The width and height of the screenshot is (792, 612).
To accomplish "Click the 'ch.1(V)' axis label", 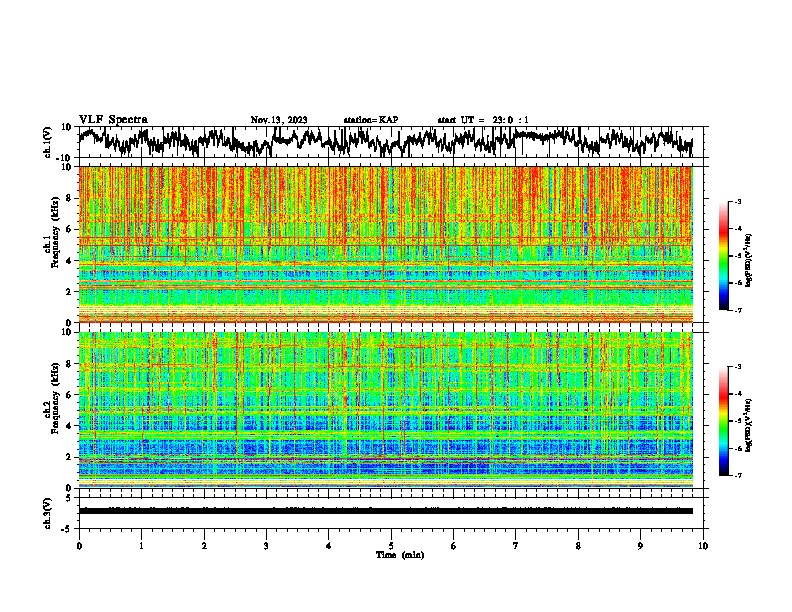I will coord(48,142).
